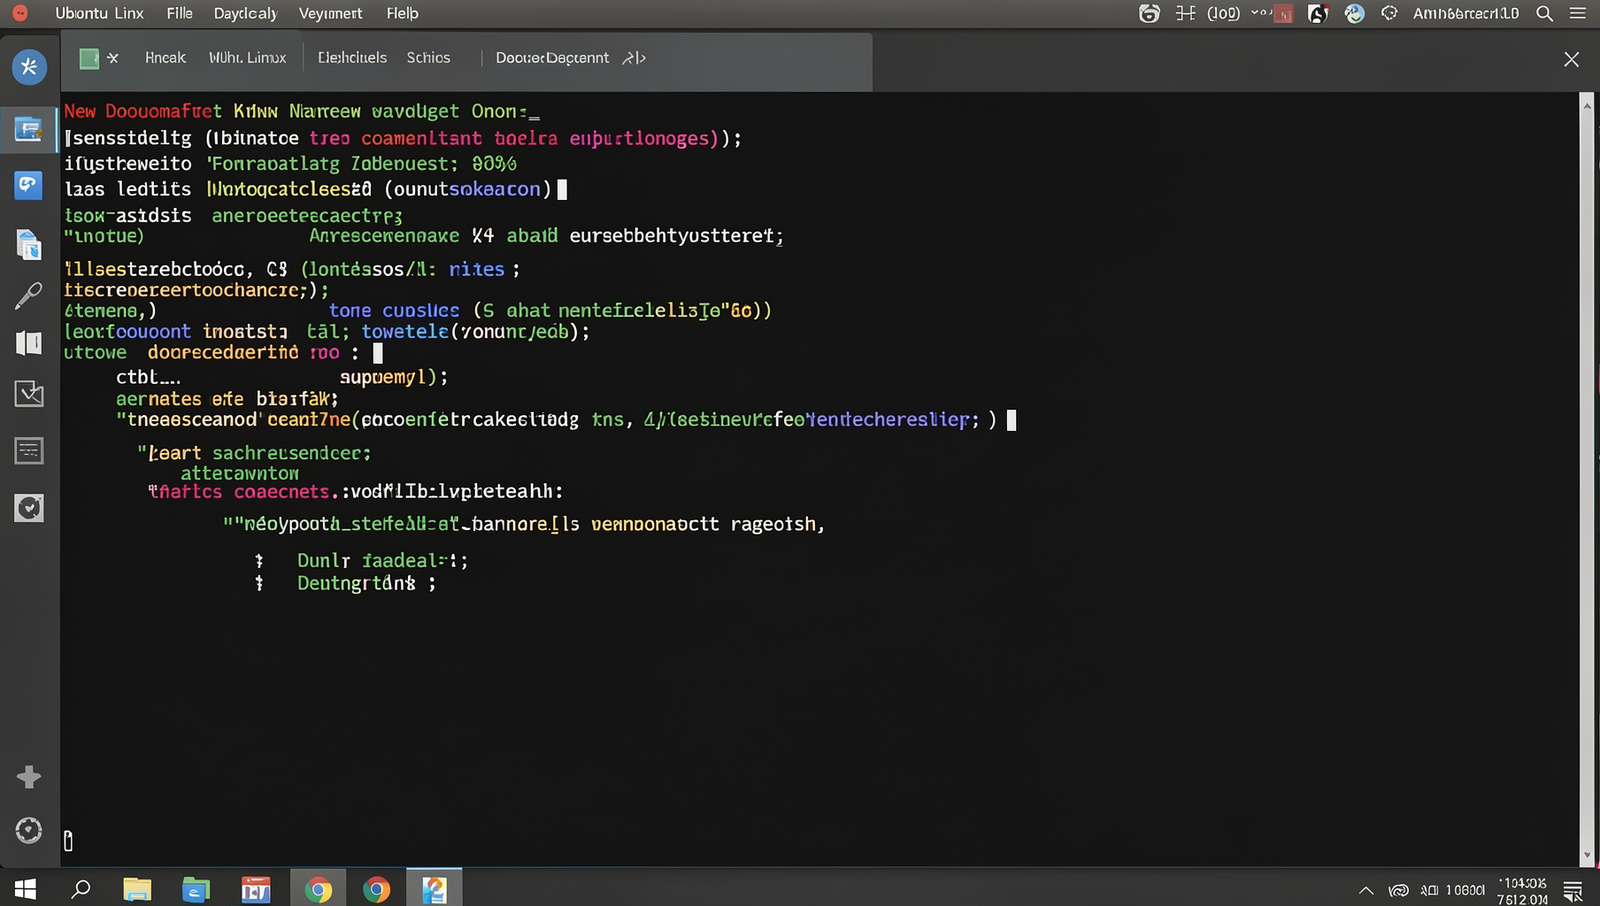Open the Dayclealy menu

(245, 13)
